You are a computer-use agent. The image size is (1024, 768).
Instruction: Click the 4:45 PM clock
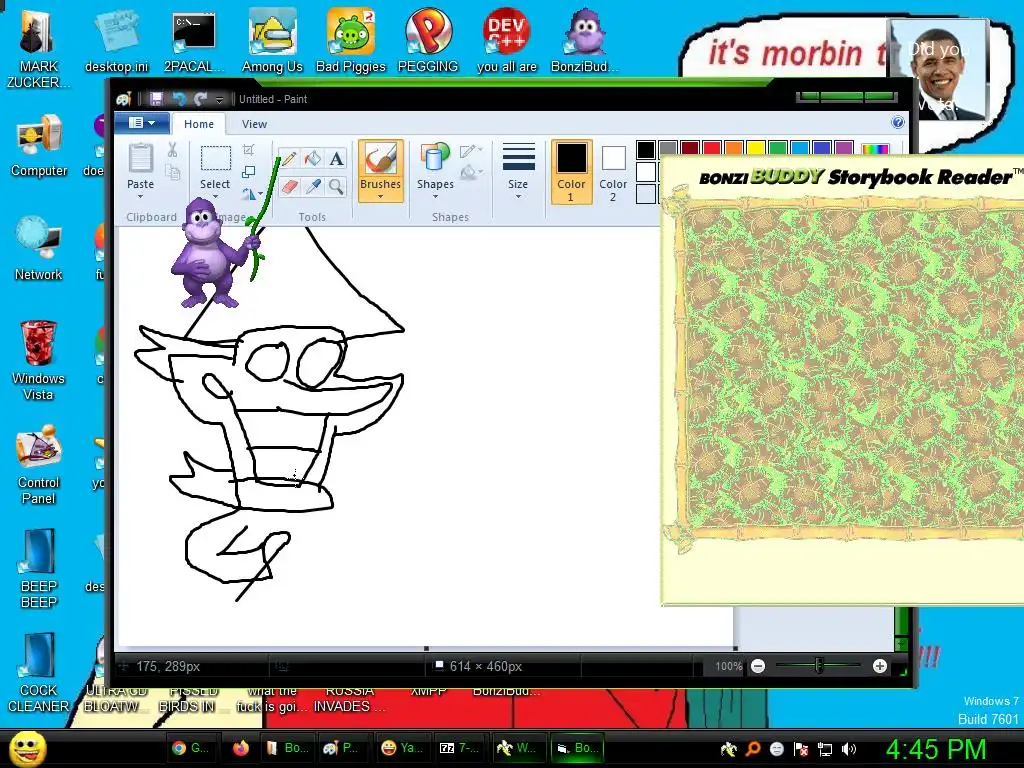point(936,749)
